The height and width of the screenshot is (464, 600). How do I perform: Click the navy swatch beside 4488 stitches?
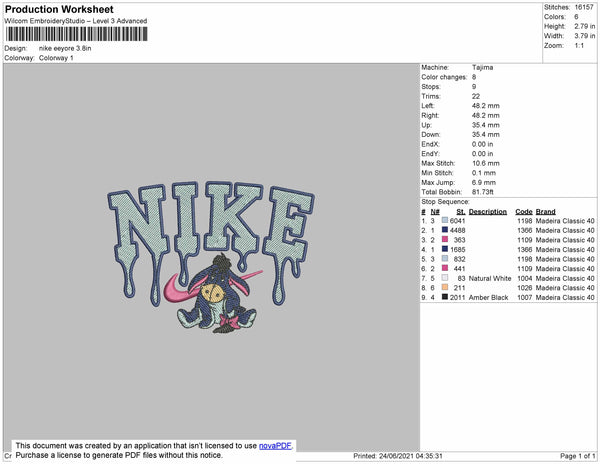(x=445, y=230)
